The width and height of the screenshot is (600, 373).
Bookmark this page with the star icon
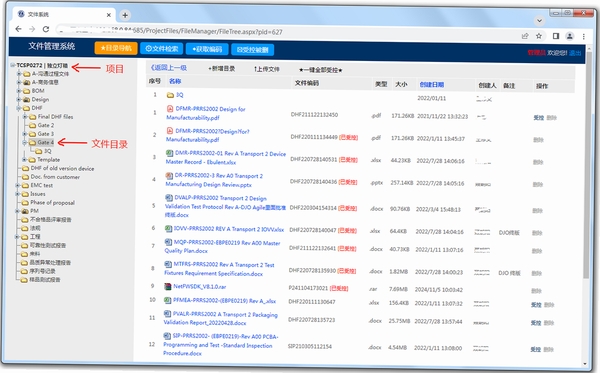tap(539, 36)
